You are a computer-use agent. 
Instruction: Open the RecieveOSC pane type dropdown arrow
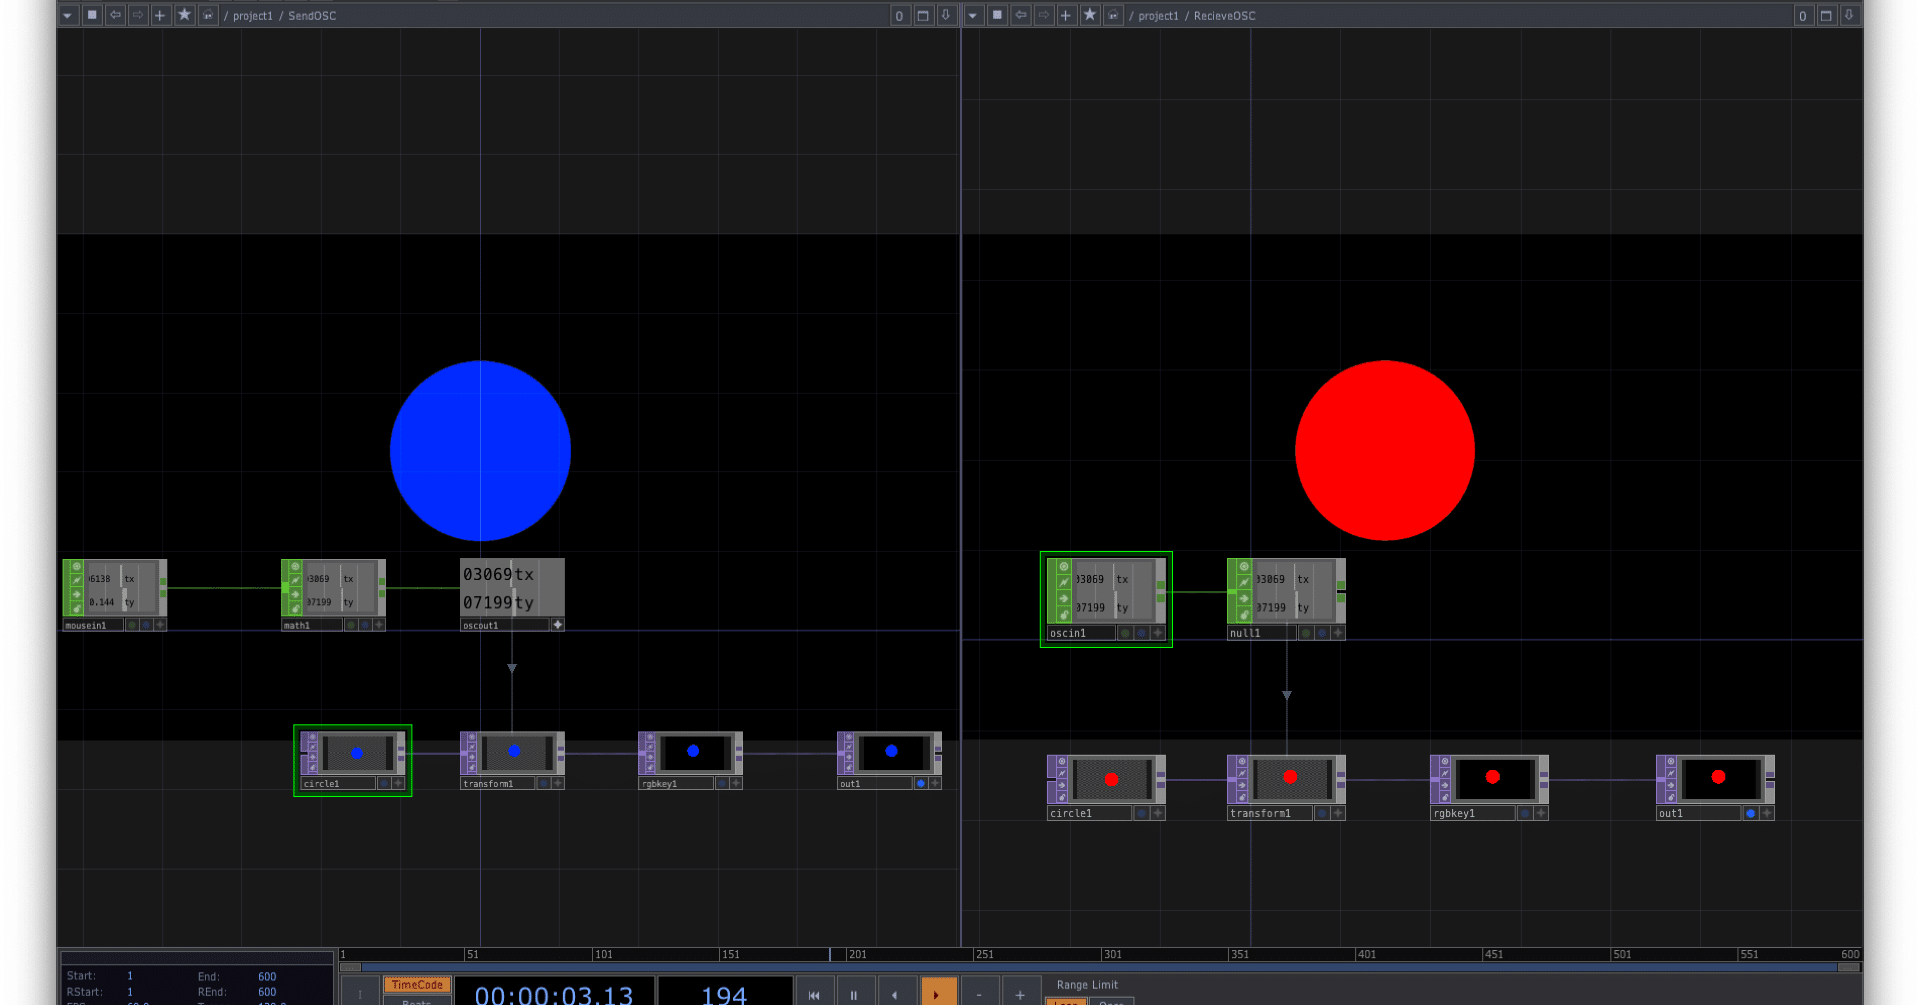click(x=973, y=15)
